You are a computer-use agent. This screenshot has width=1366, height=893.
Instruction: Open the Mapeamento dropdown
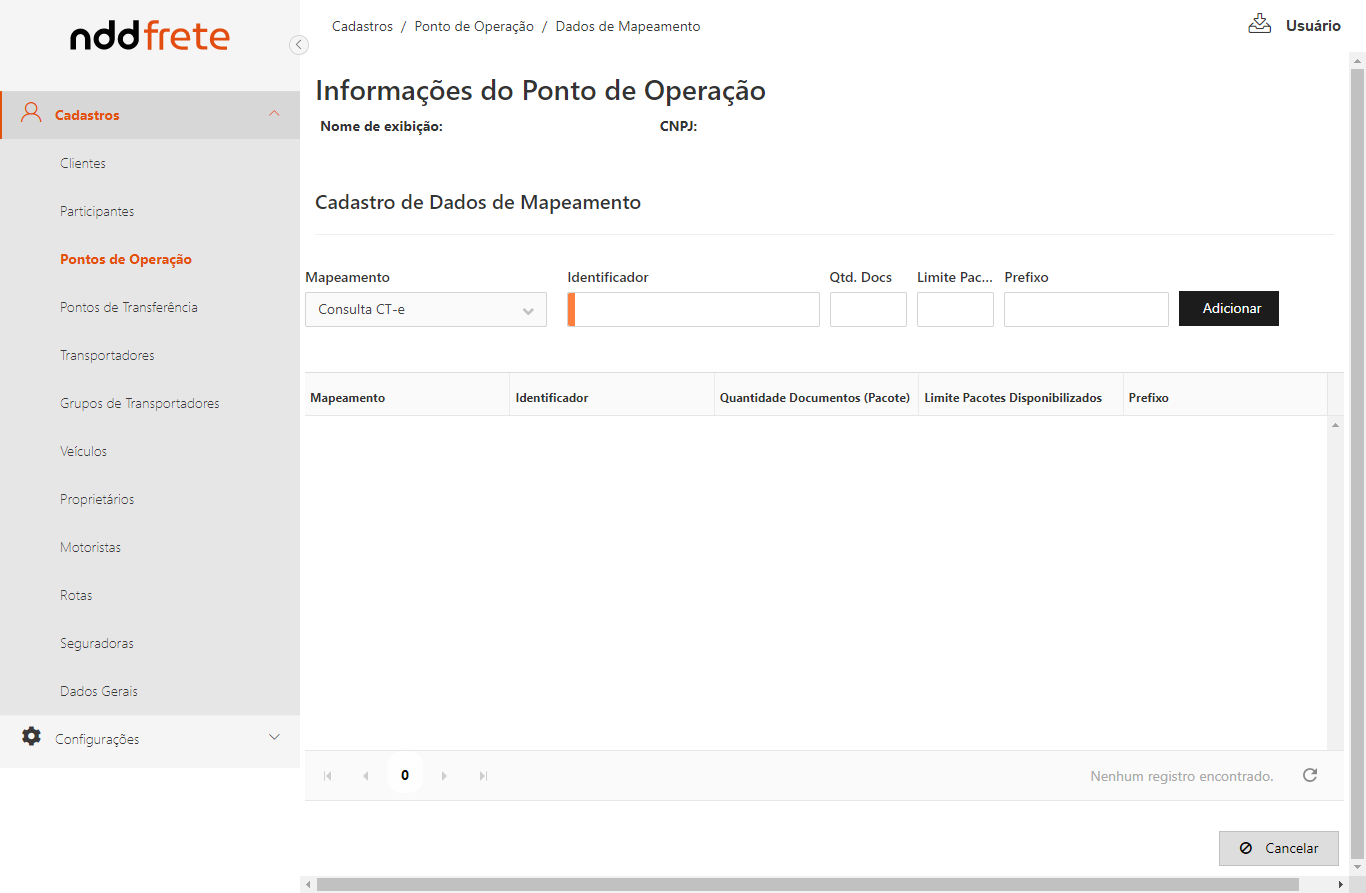pyautogui.click(x=426, y=310)
